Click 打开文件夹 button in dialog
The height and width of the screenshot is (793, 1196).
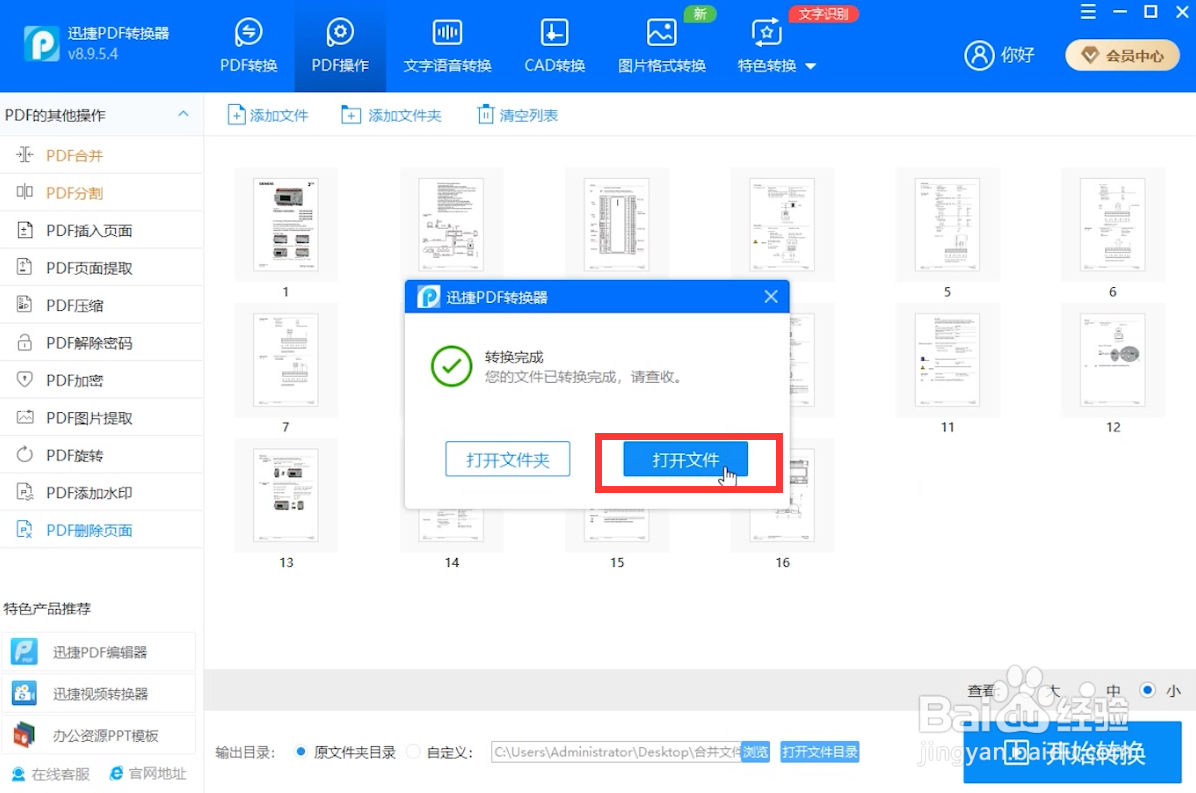coord(507,459)
